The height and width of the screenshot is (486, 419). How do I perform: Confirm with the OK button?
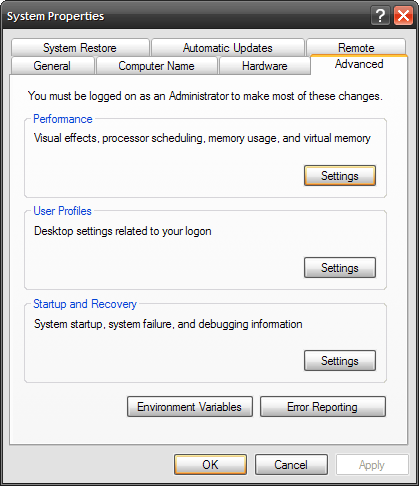click(210, 465)
